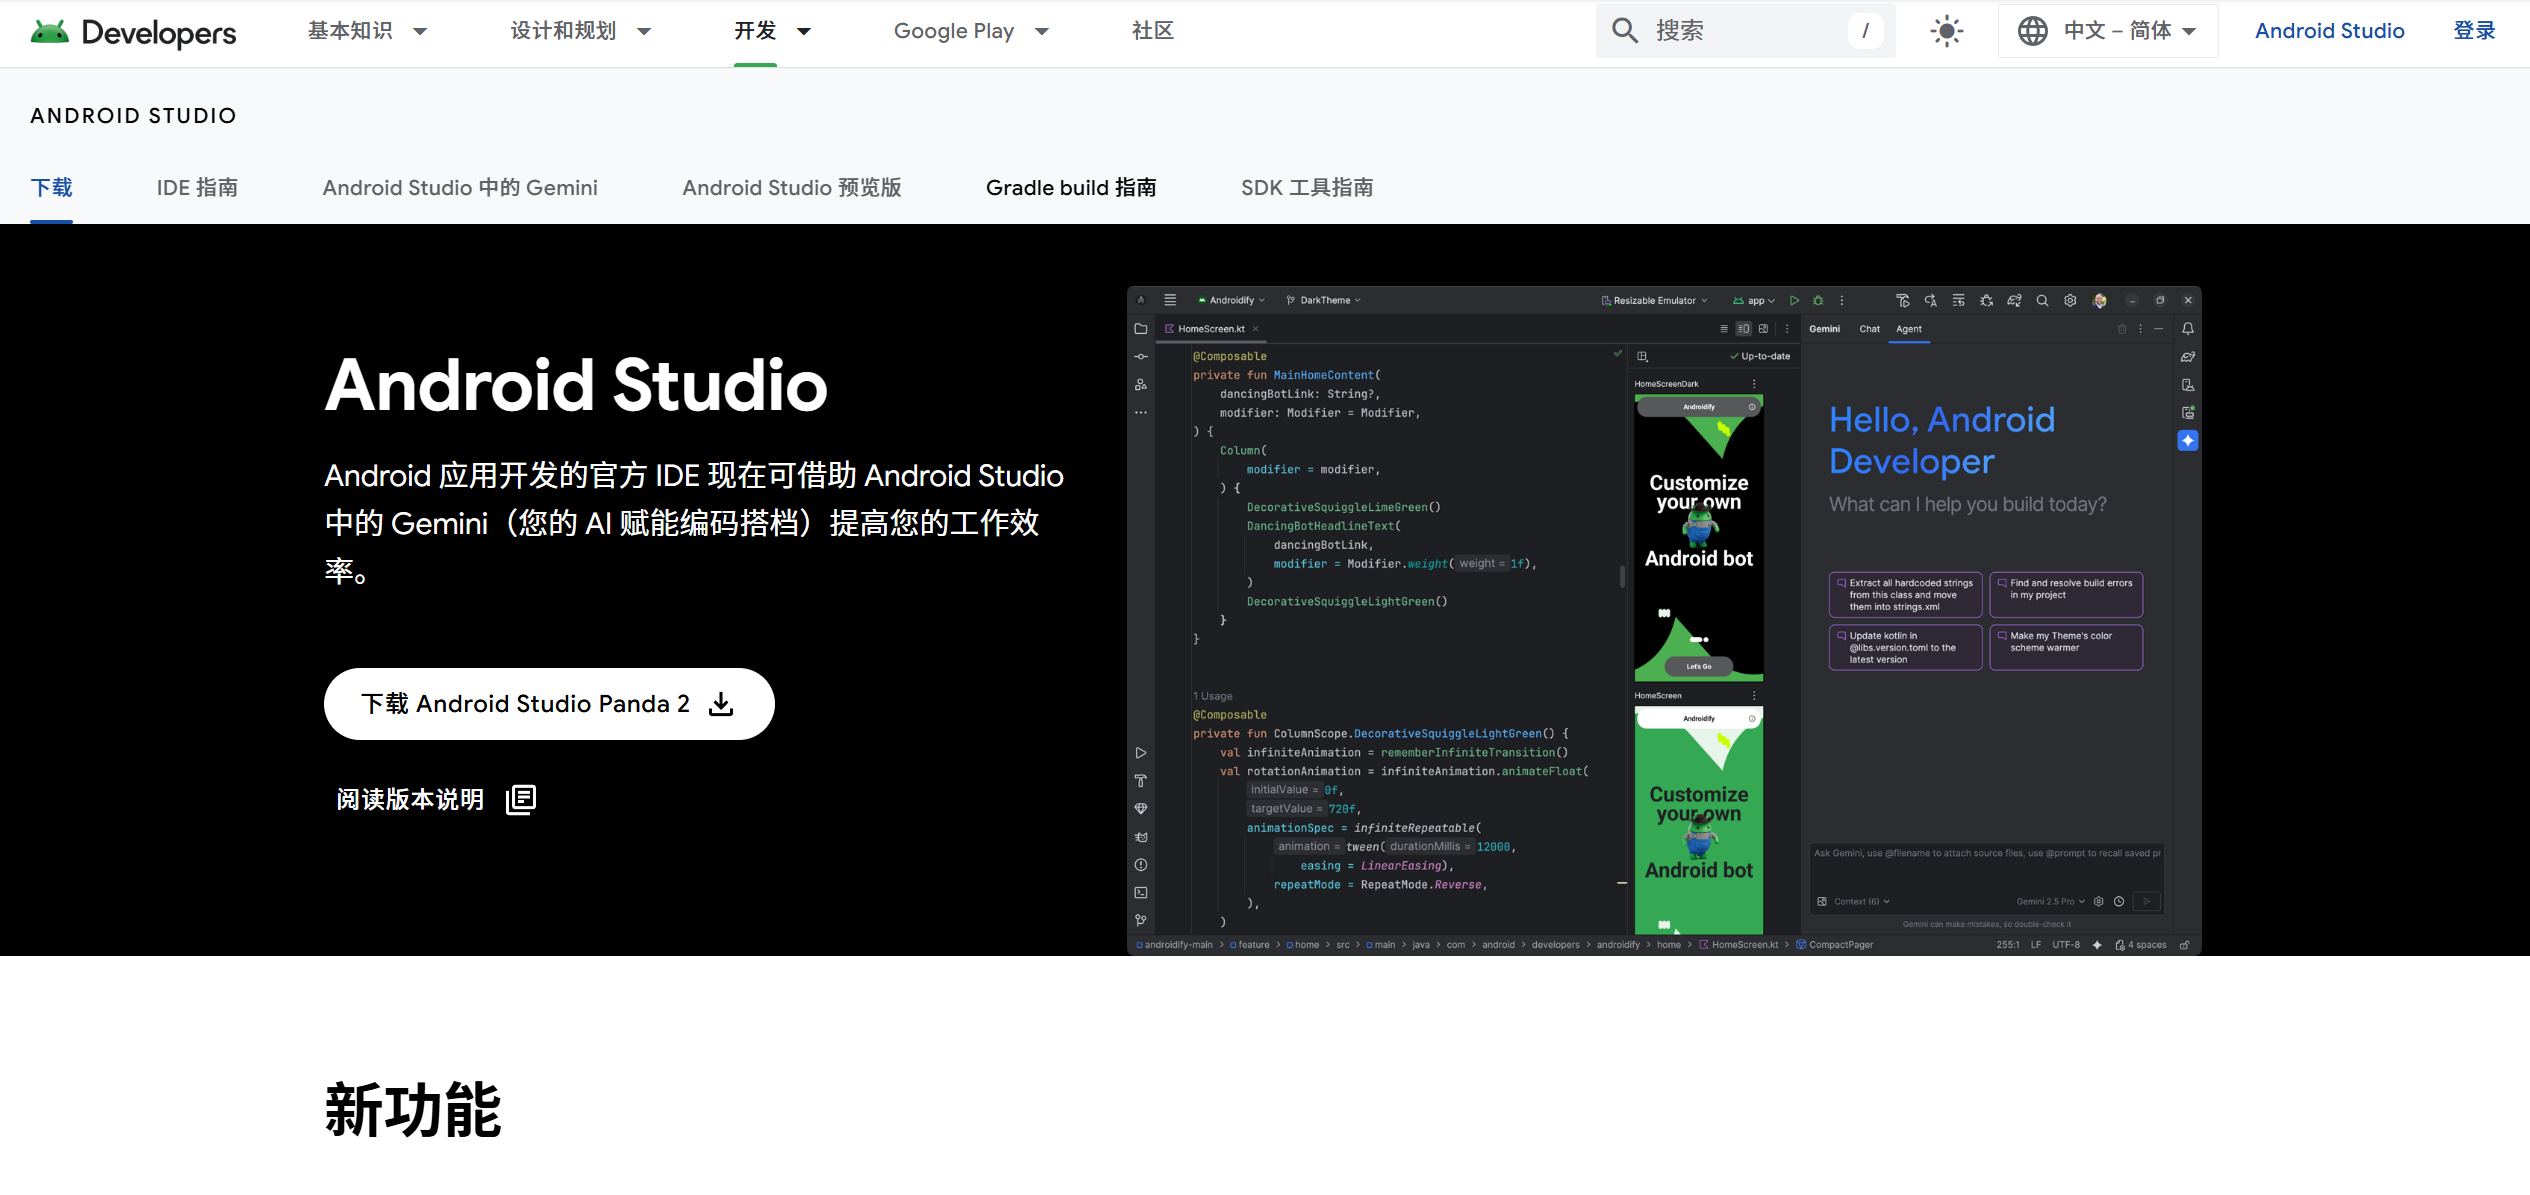Select the SDK 工具指南 tab

pyautogui.click(x=1306, y=188)
